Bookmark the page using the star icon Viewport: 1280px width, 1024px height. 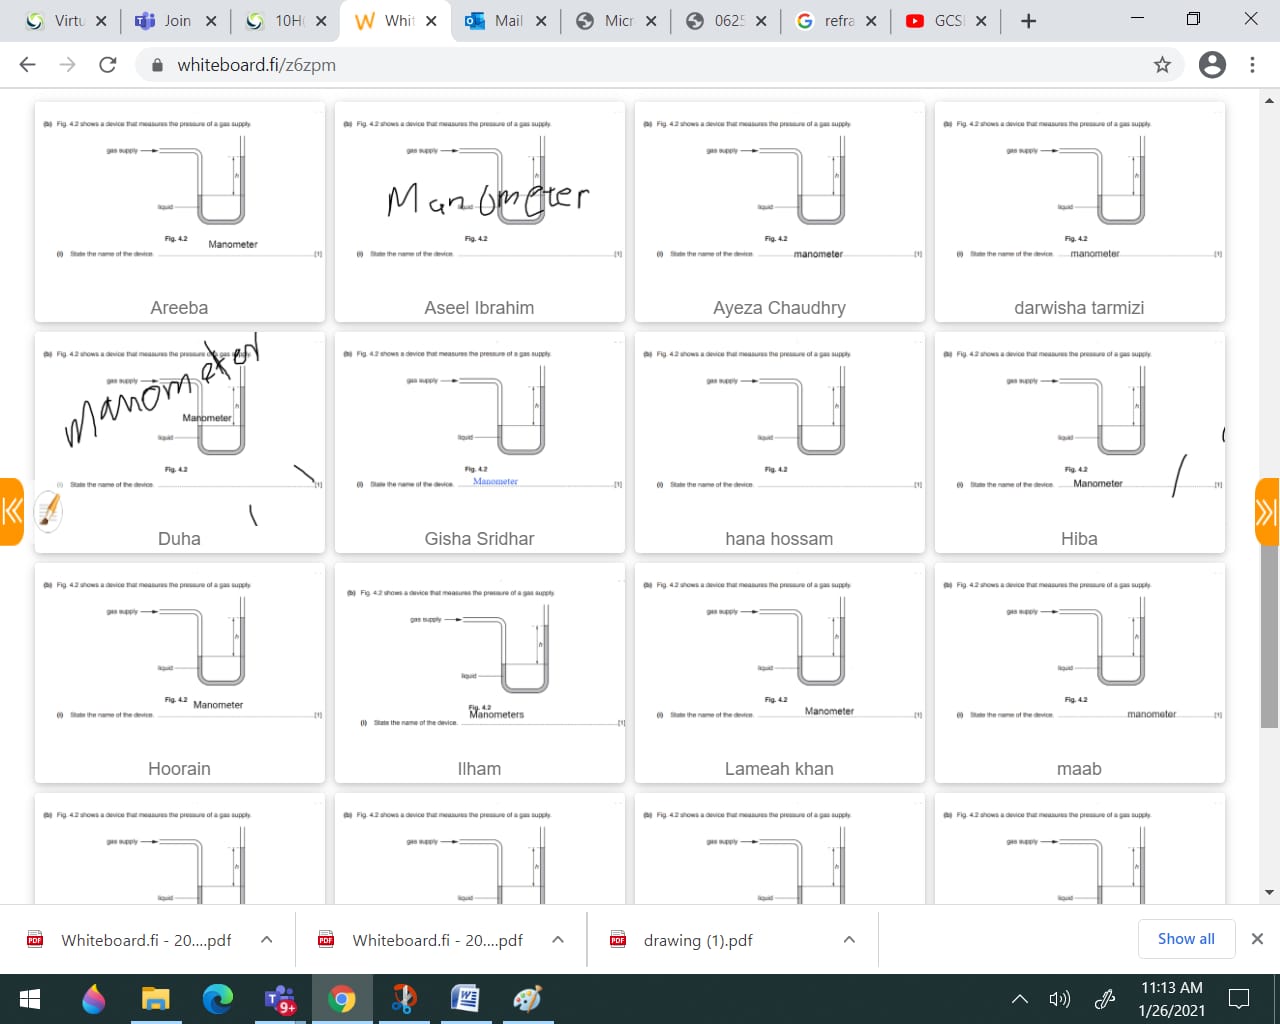1162,63
